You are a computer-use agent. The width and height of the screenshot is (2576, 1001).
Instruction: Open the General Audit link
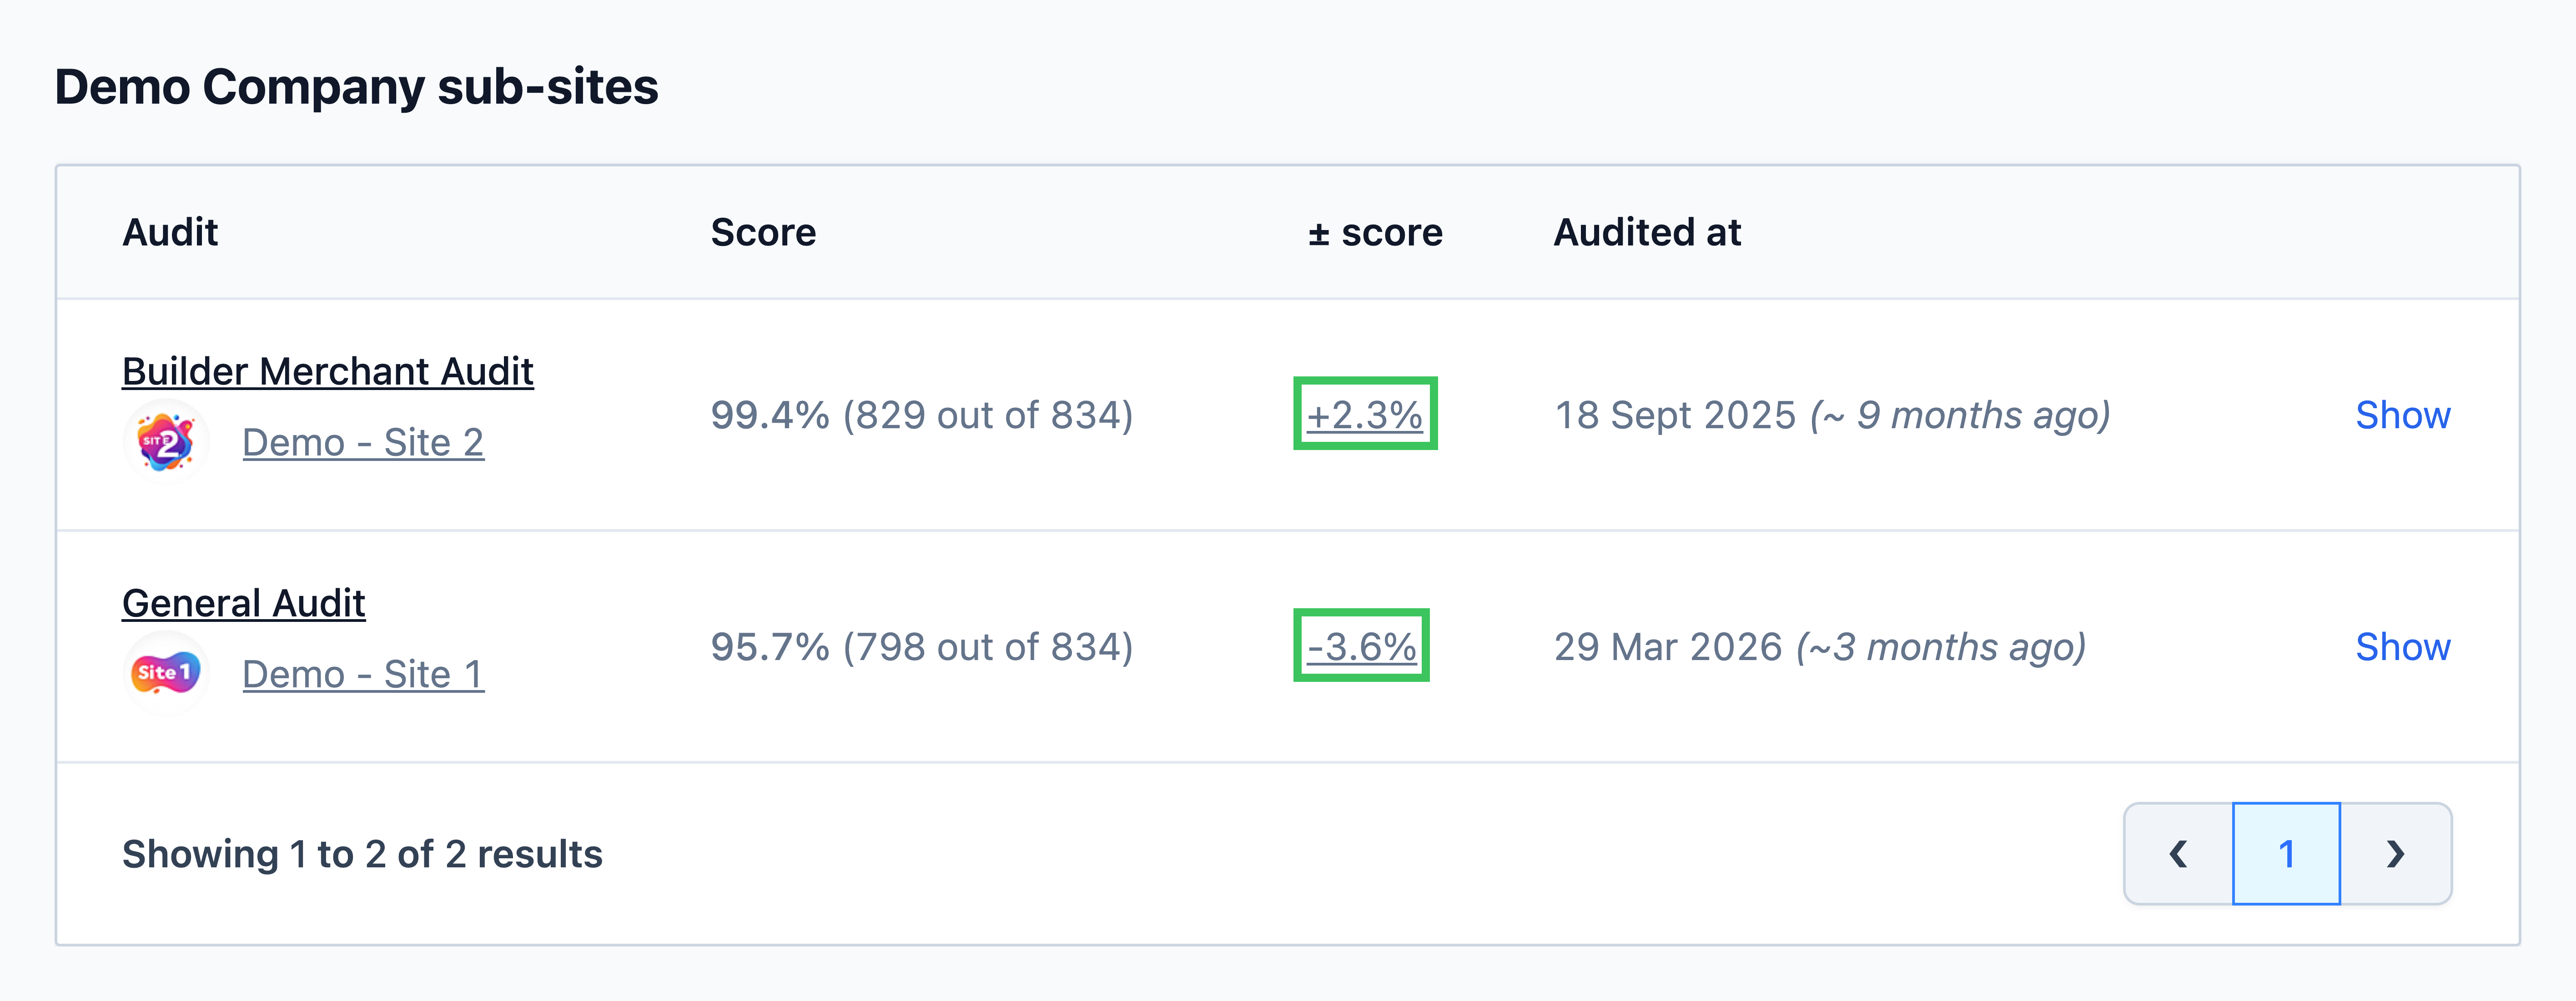244,603
